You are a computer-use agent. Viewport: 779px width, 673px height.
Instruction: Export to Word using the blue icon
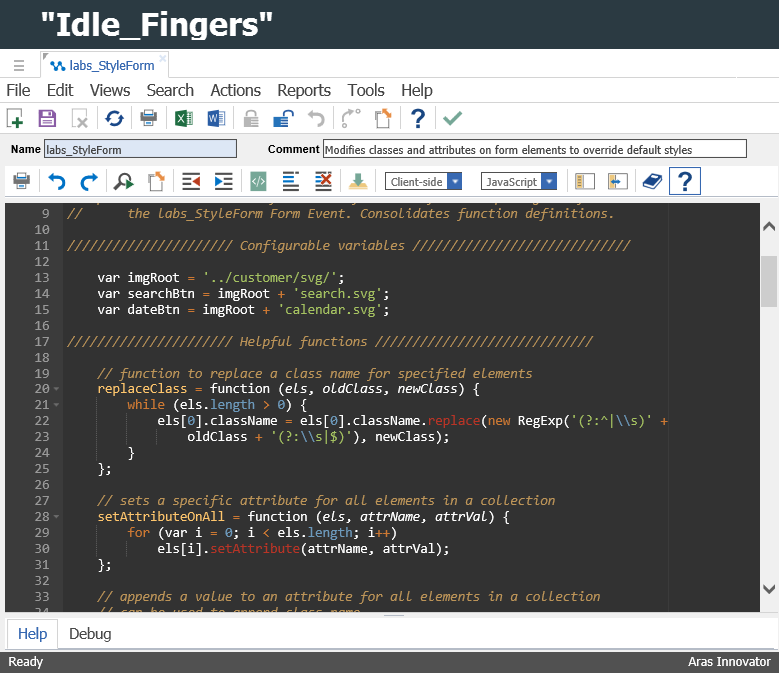click(216, 119)
